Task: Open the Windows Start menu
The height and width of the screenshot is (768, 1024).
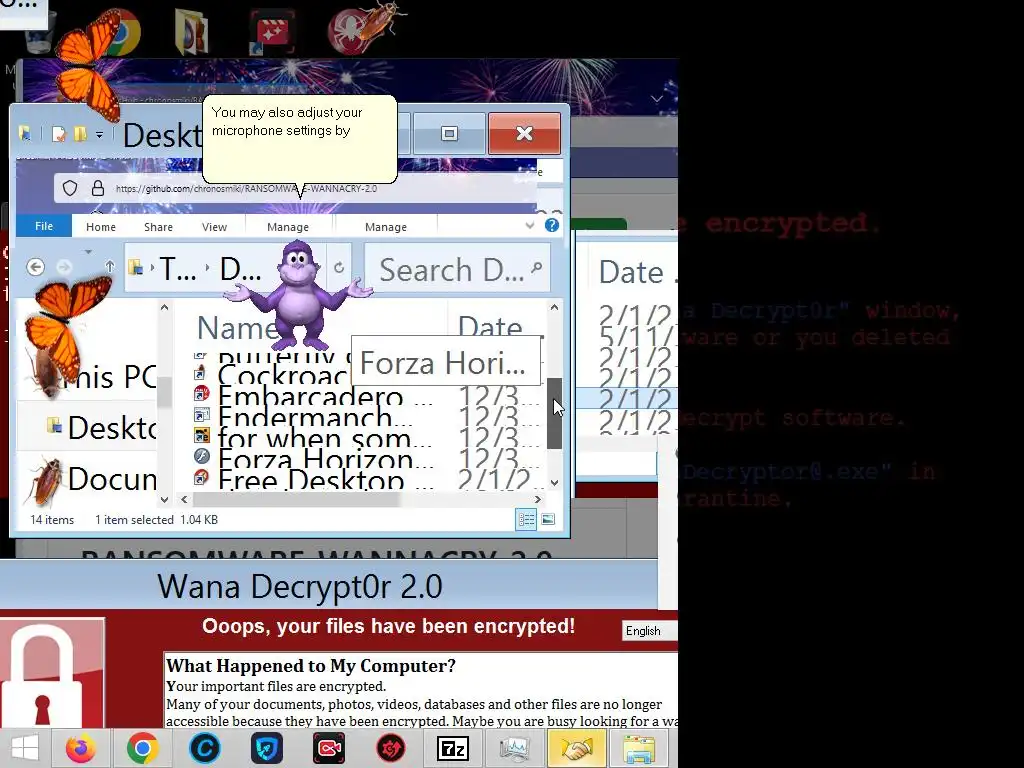Action: click(25, 748)
